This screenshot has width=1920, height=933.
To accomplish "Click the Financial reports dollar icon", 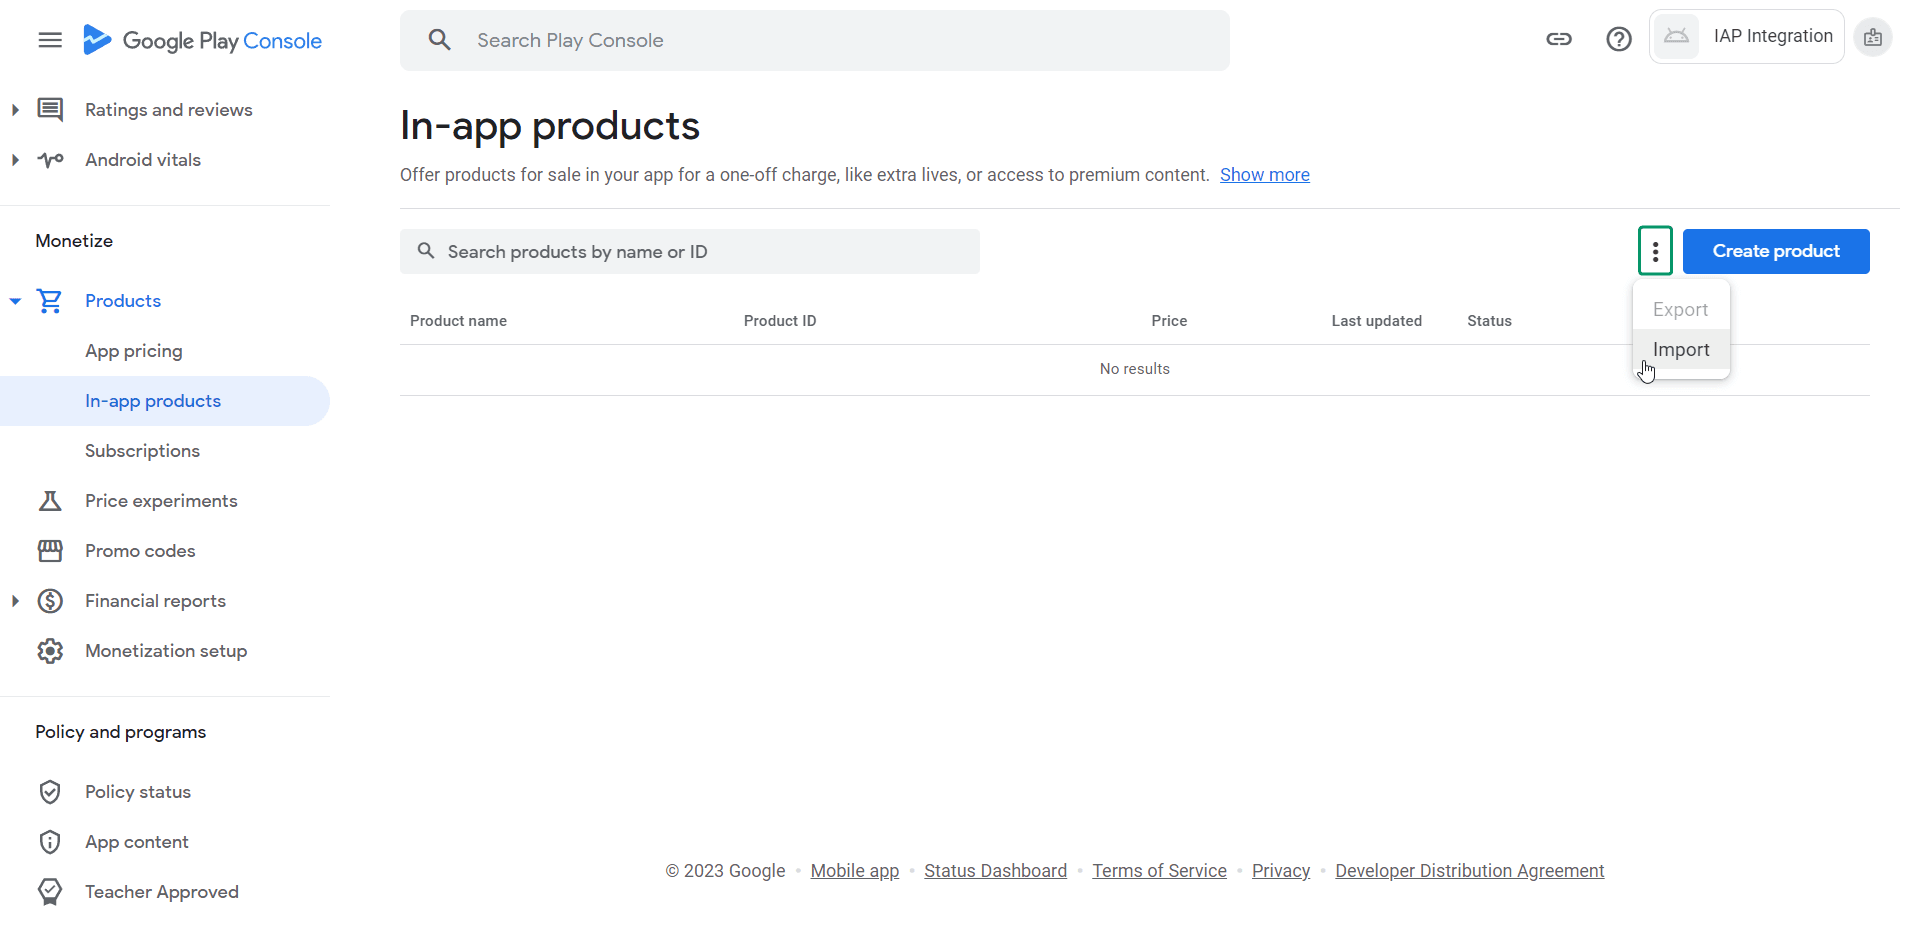I will 50,600.
